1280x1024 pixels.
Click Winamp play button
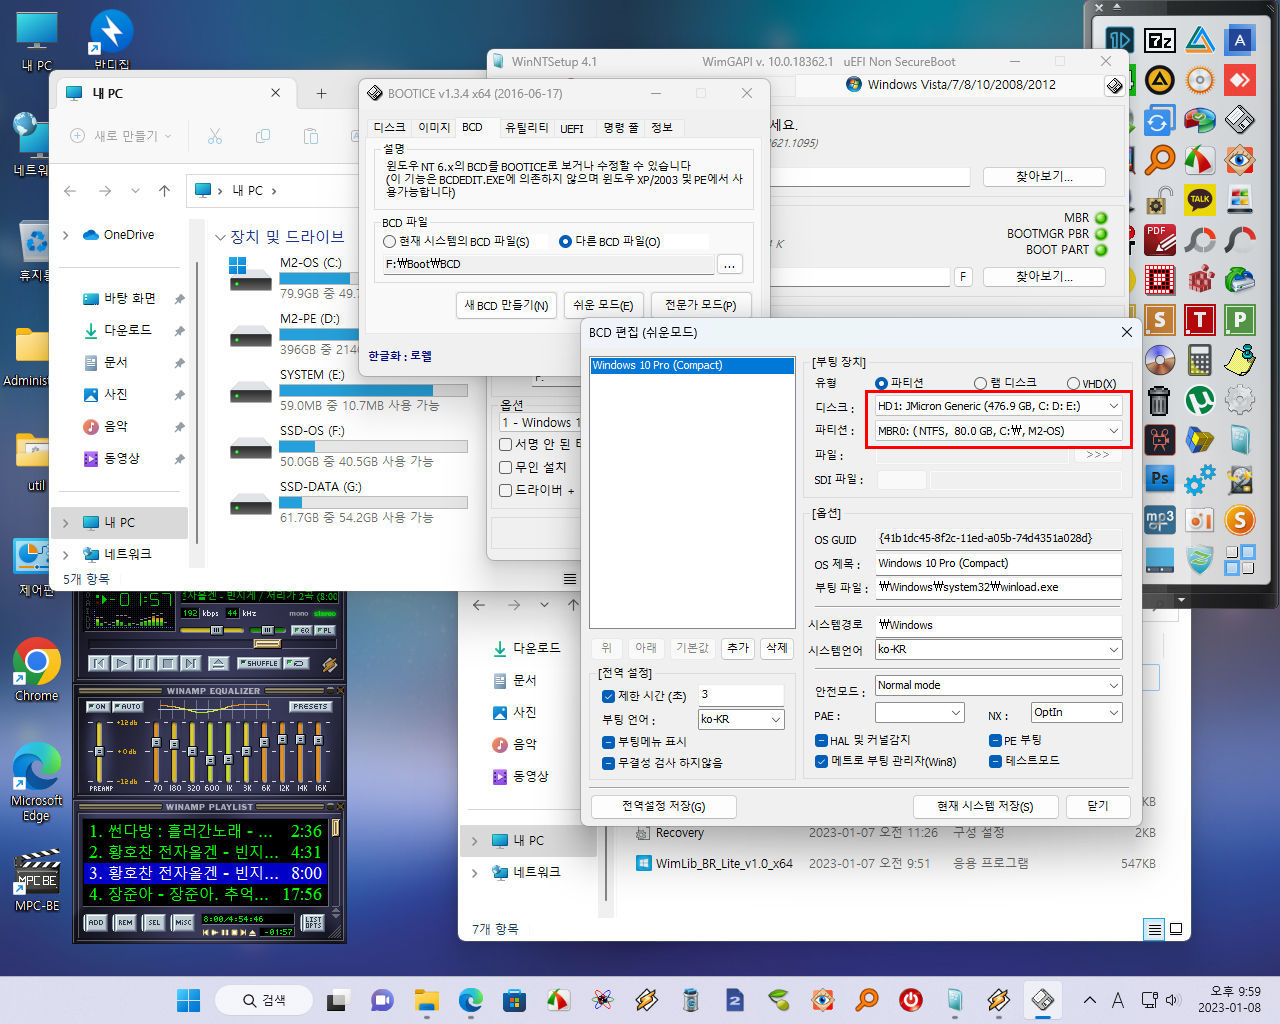click(x=121, y=663)
